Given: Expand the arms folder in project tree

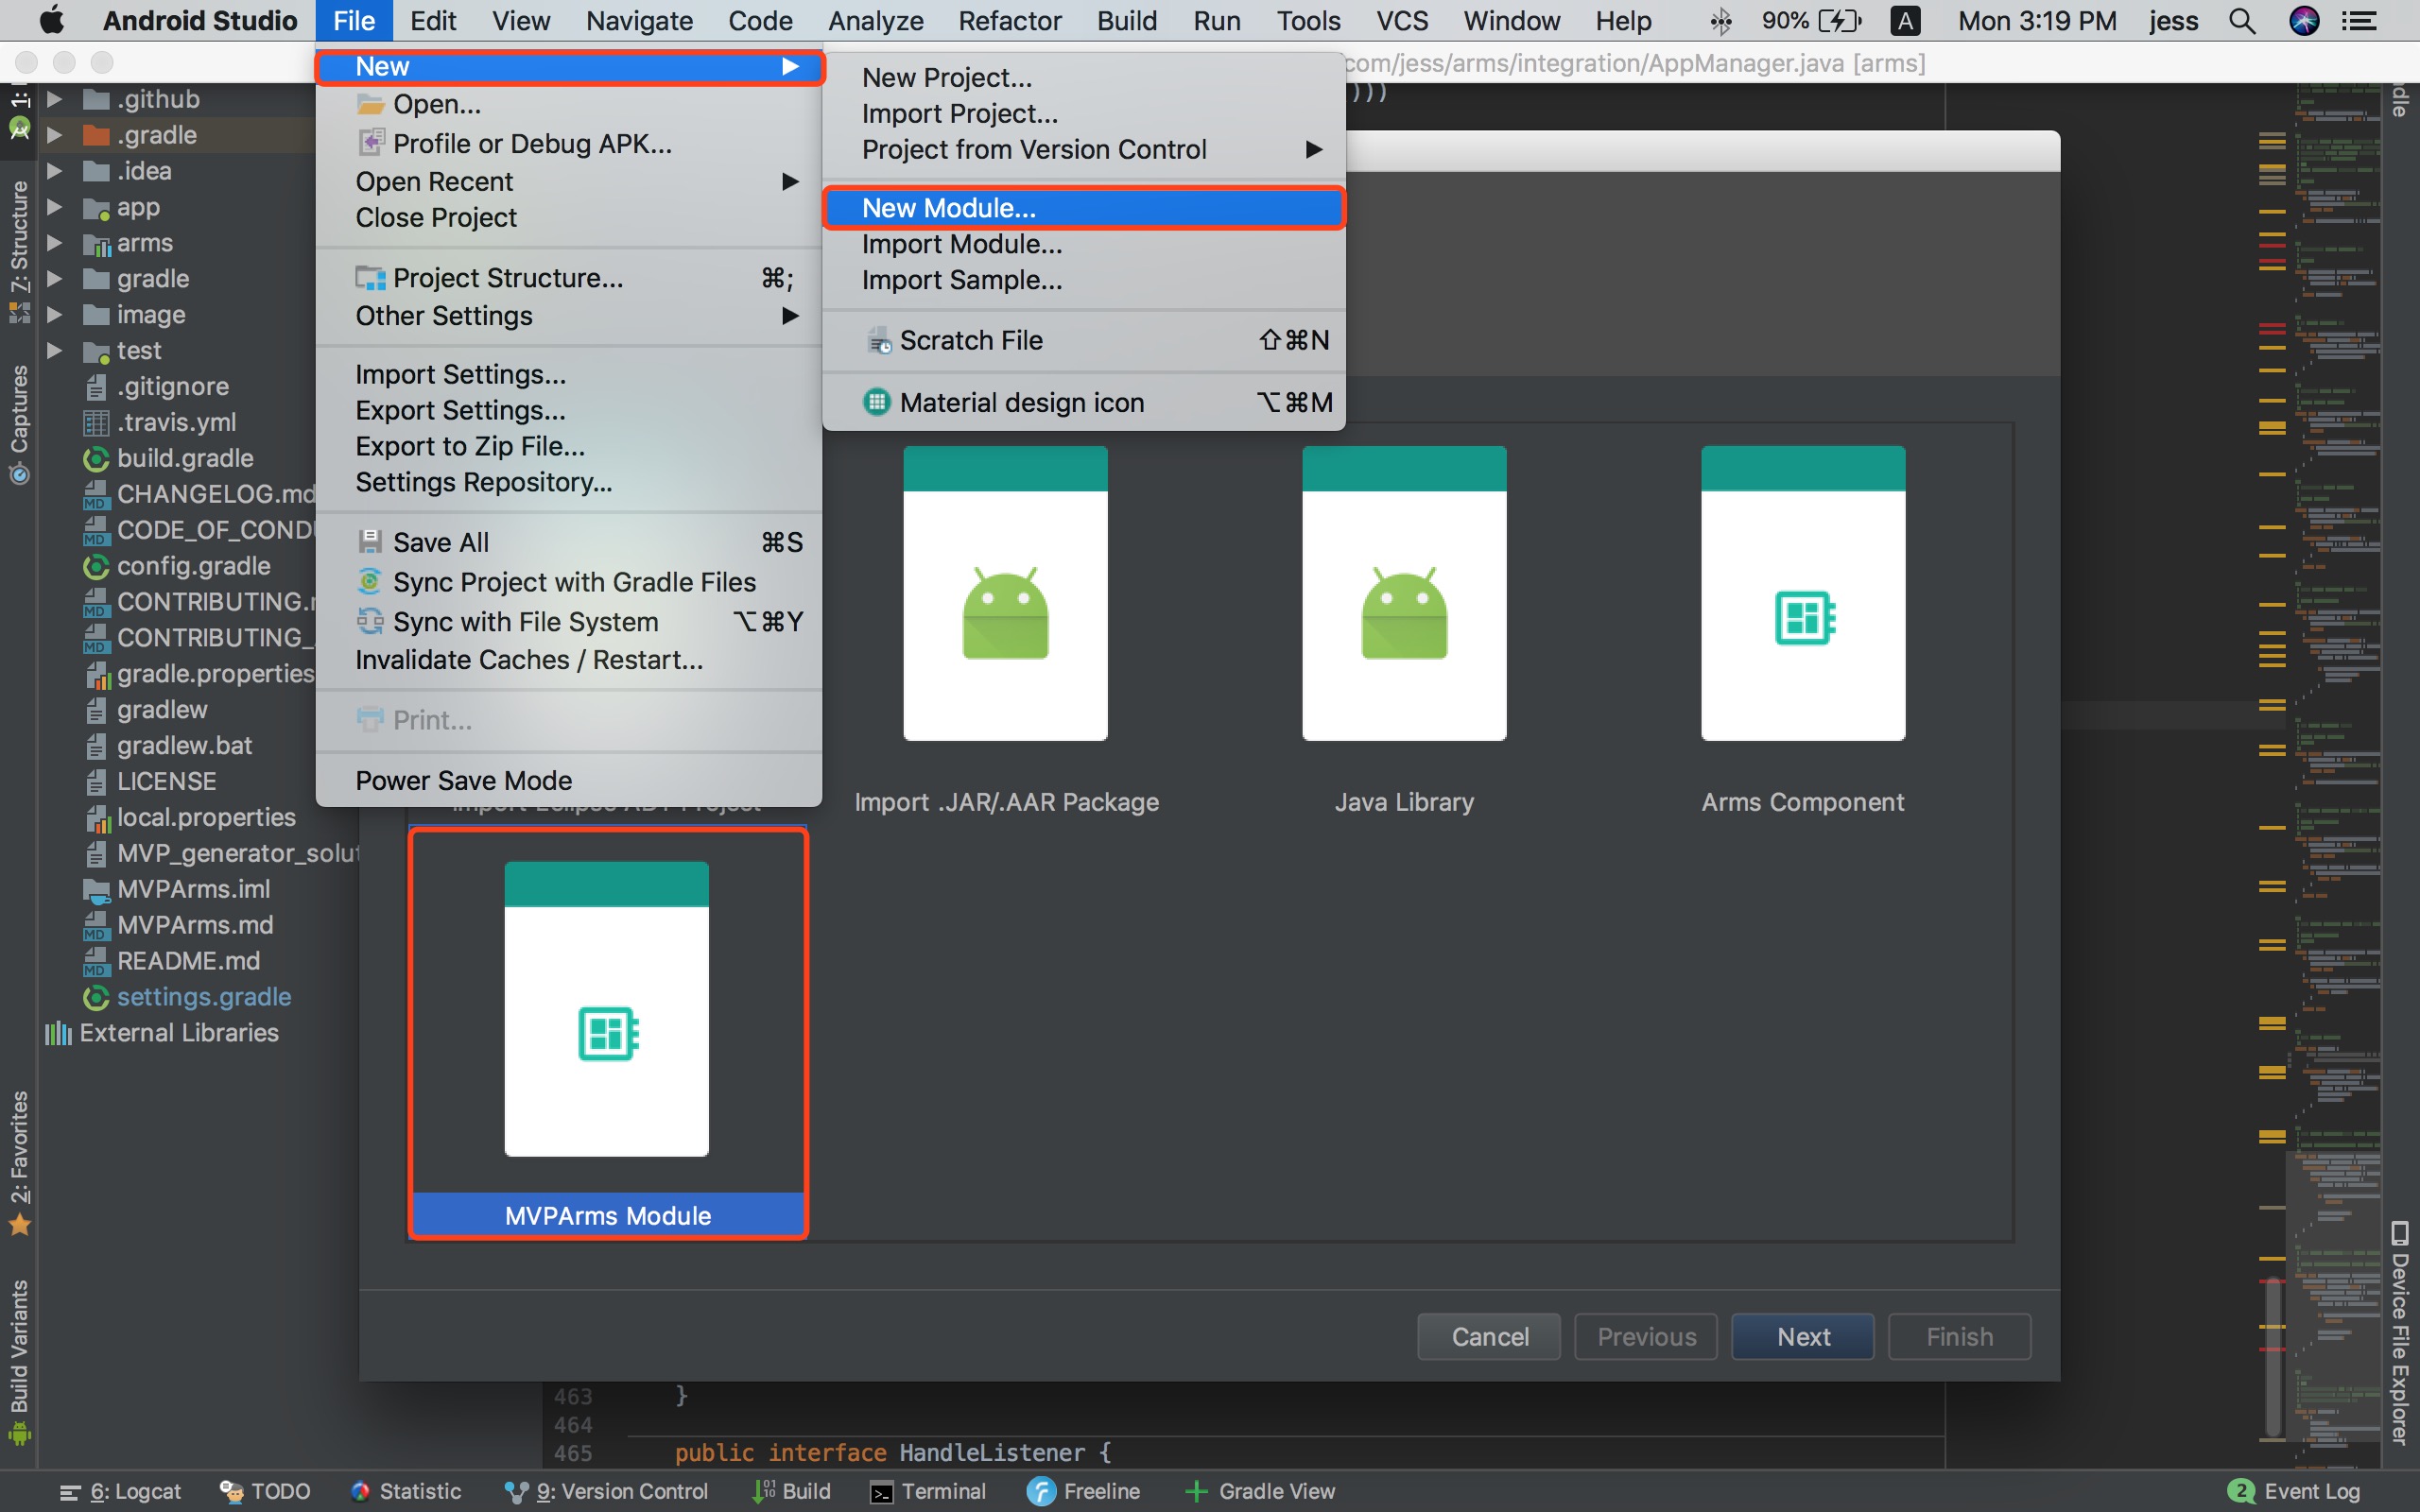Looking at the screenshot, I should click(55, 243).
